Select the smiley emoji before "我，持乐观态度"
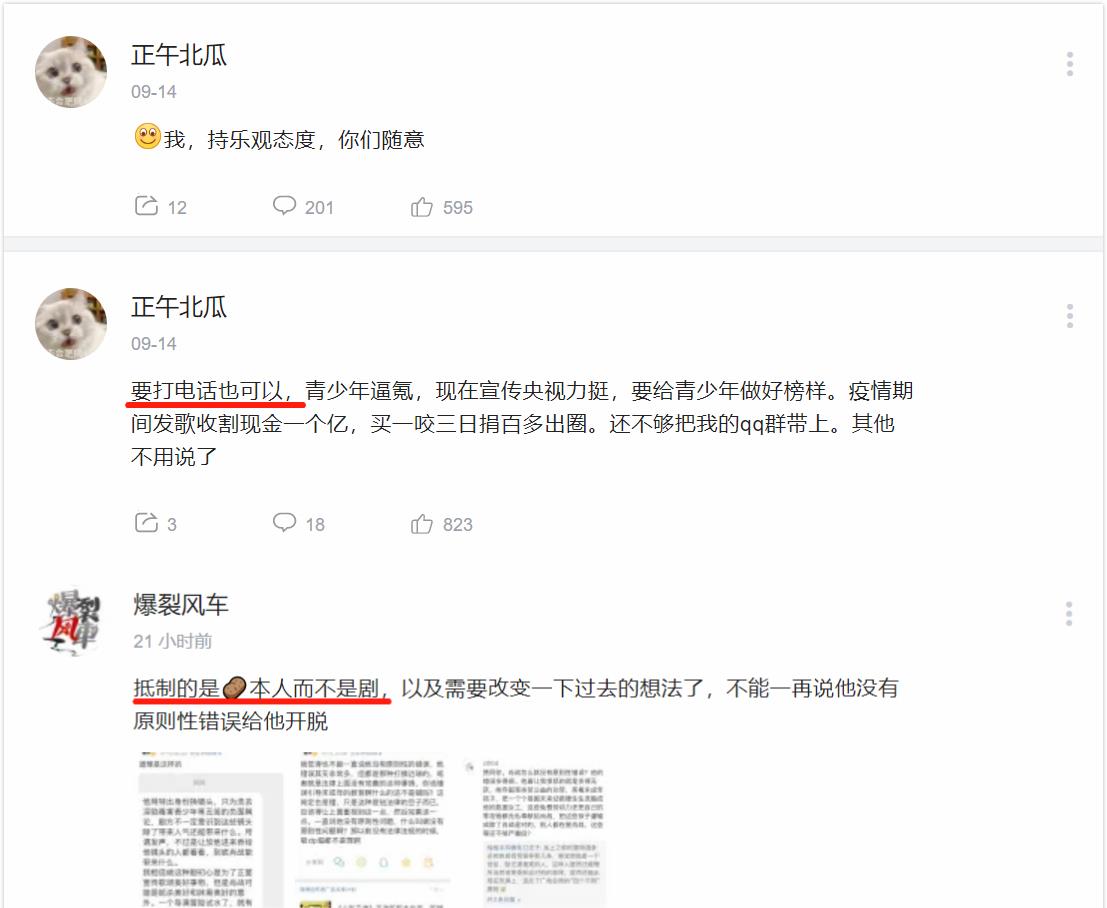 [148, 136]
